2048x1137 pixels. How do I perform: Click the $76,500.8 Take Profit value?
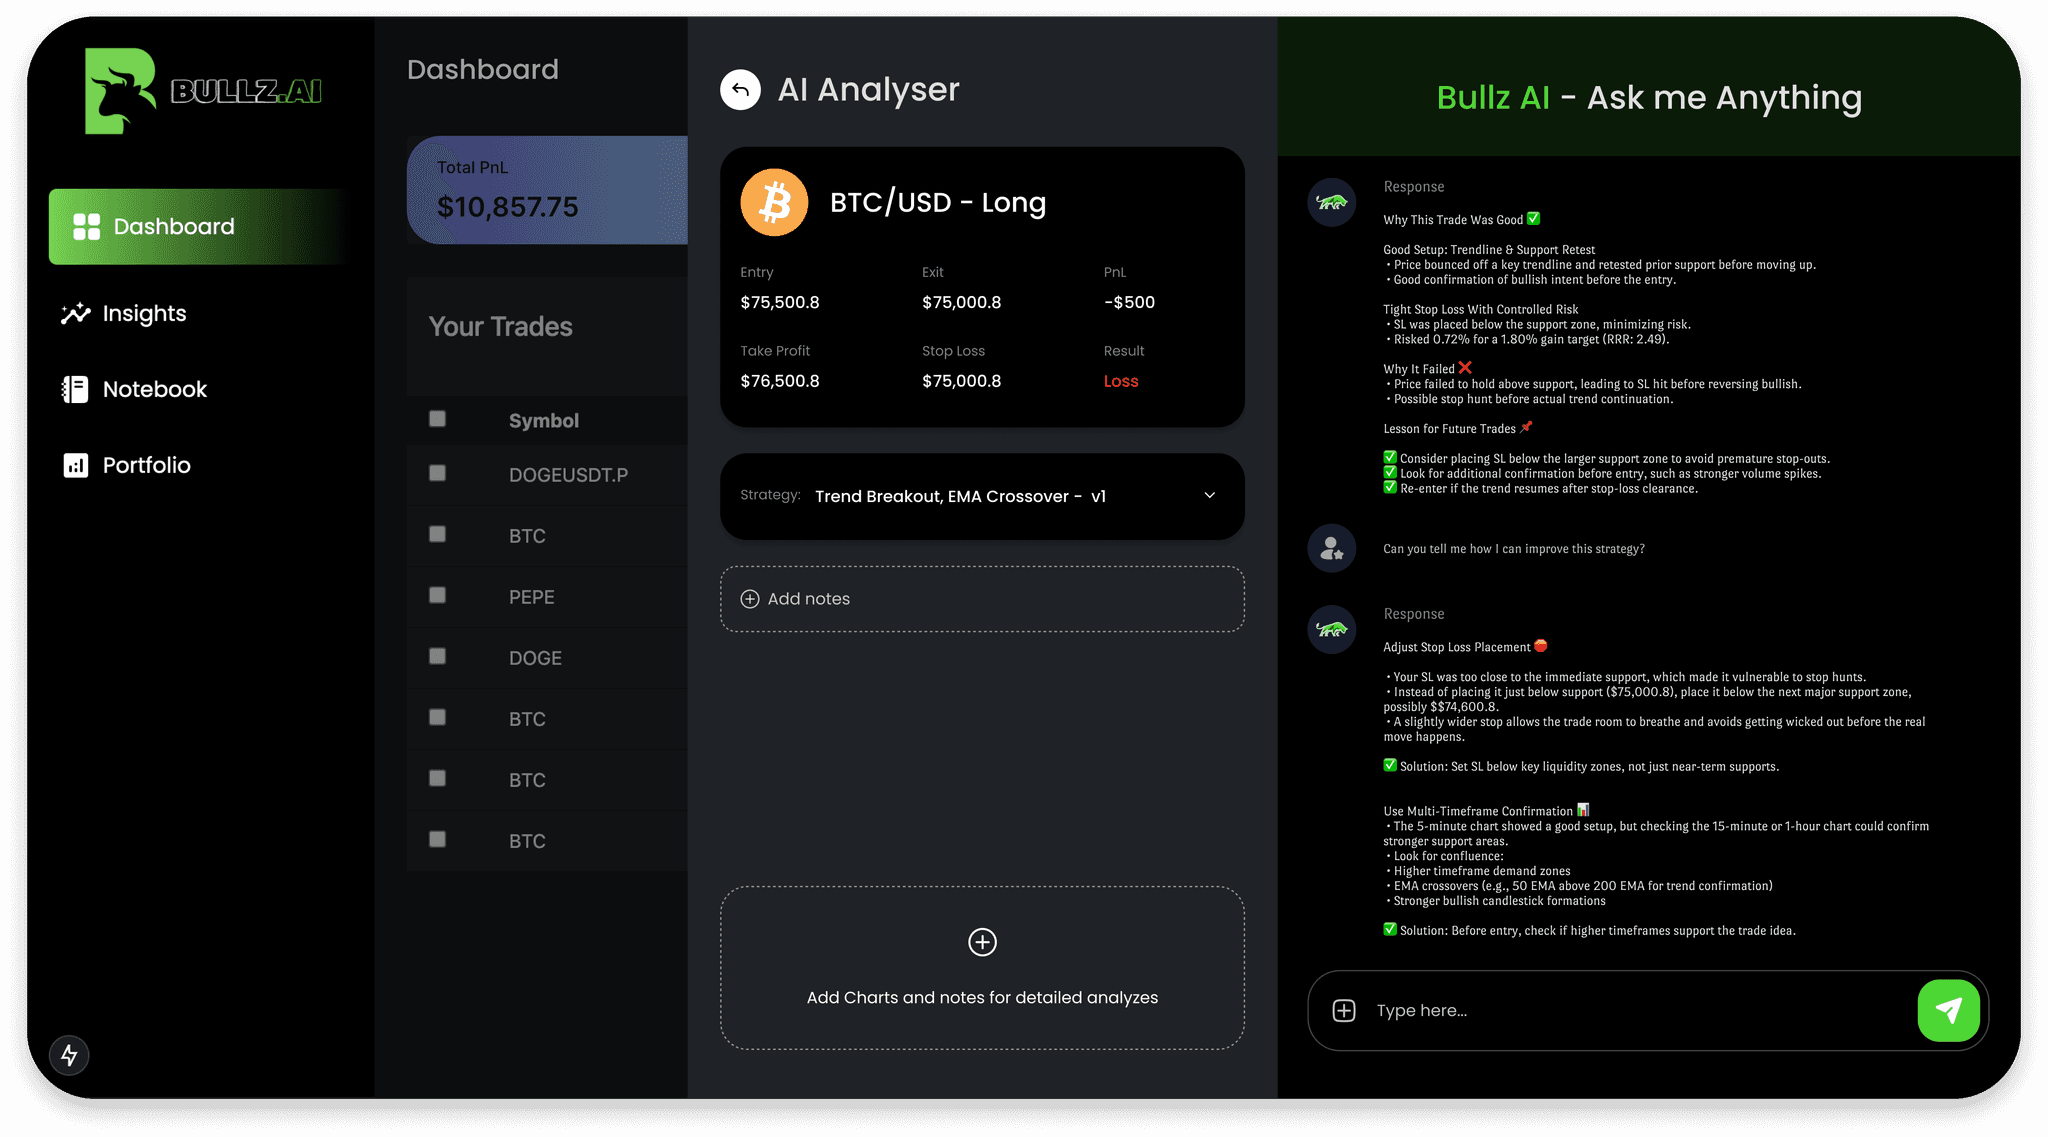780,382
